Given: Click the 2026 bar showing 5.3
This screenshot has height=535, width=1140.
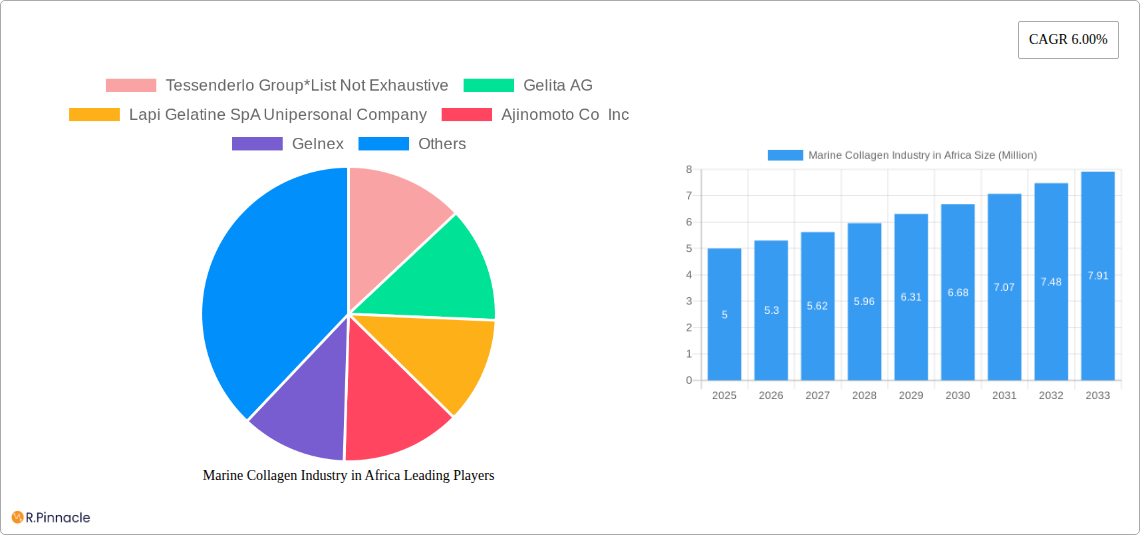Looking at the screenshot, I should coord(771,310).
